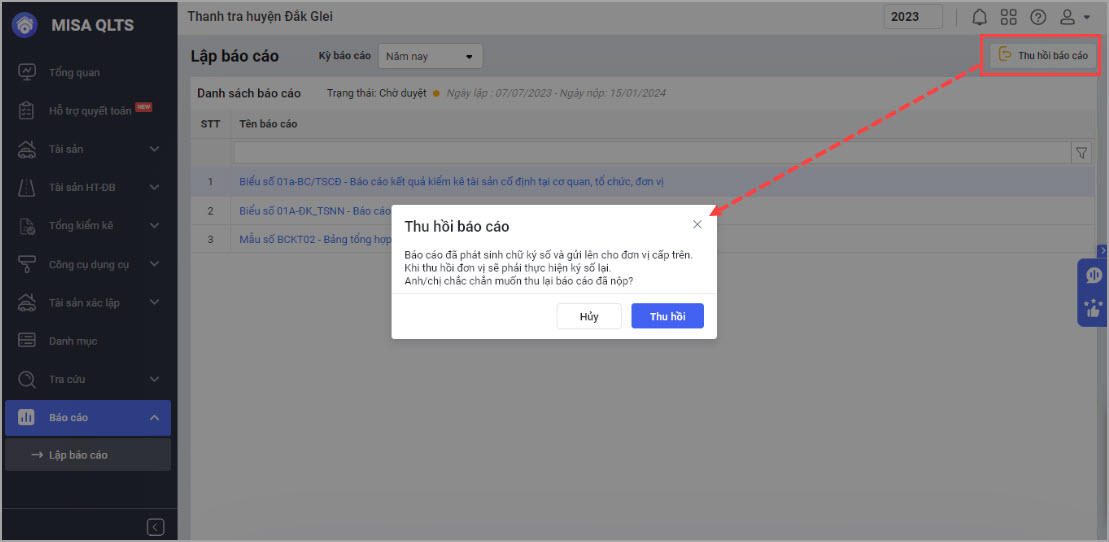This screenshot has height=542, width=1109.
Task: Open the help question mark icon
Action: tap(1038, 17)
